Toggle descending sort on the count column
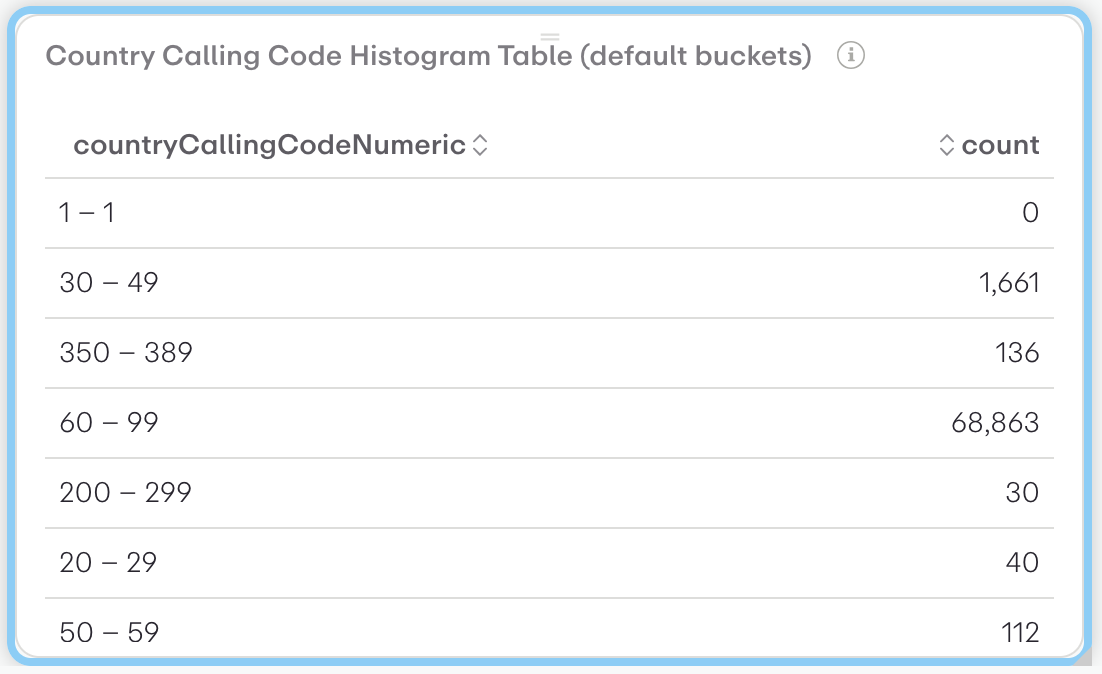Viewport: 1102px width, 674px height. click(947, 151)
